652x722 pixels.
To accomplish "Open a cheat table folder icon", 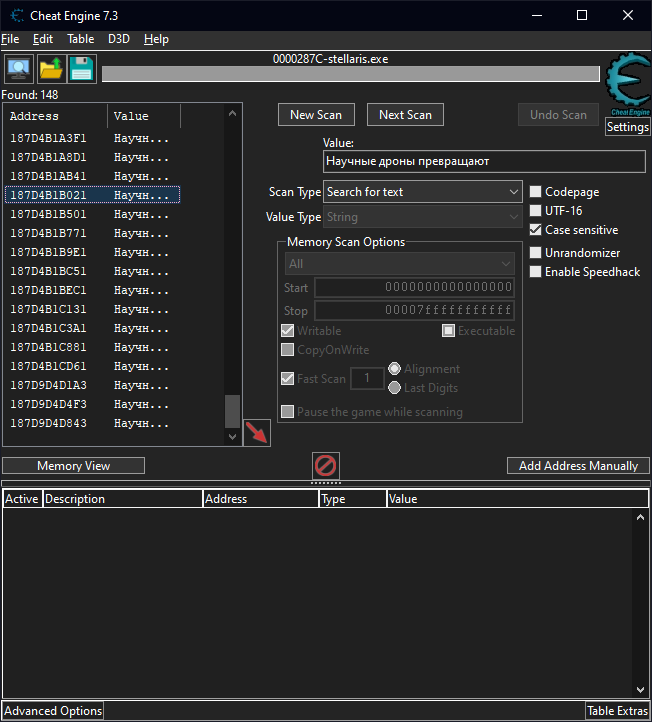I will [51, 69].
